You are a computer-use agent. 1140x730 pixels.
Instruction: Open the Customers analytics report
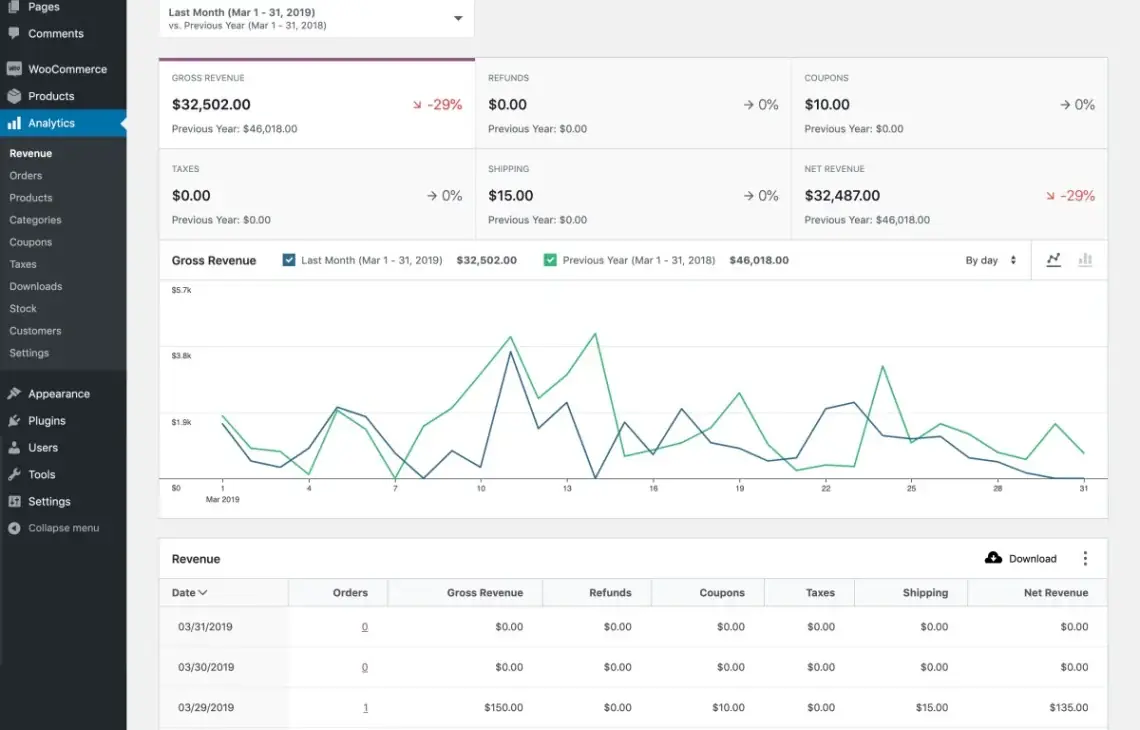coord(35,331)
